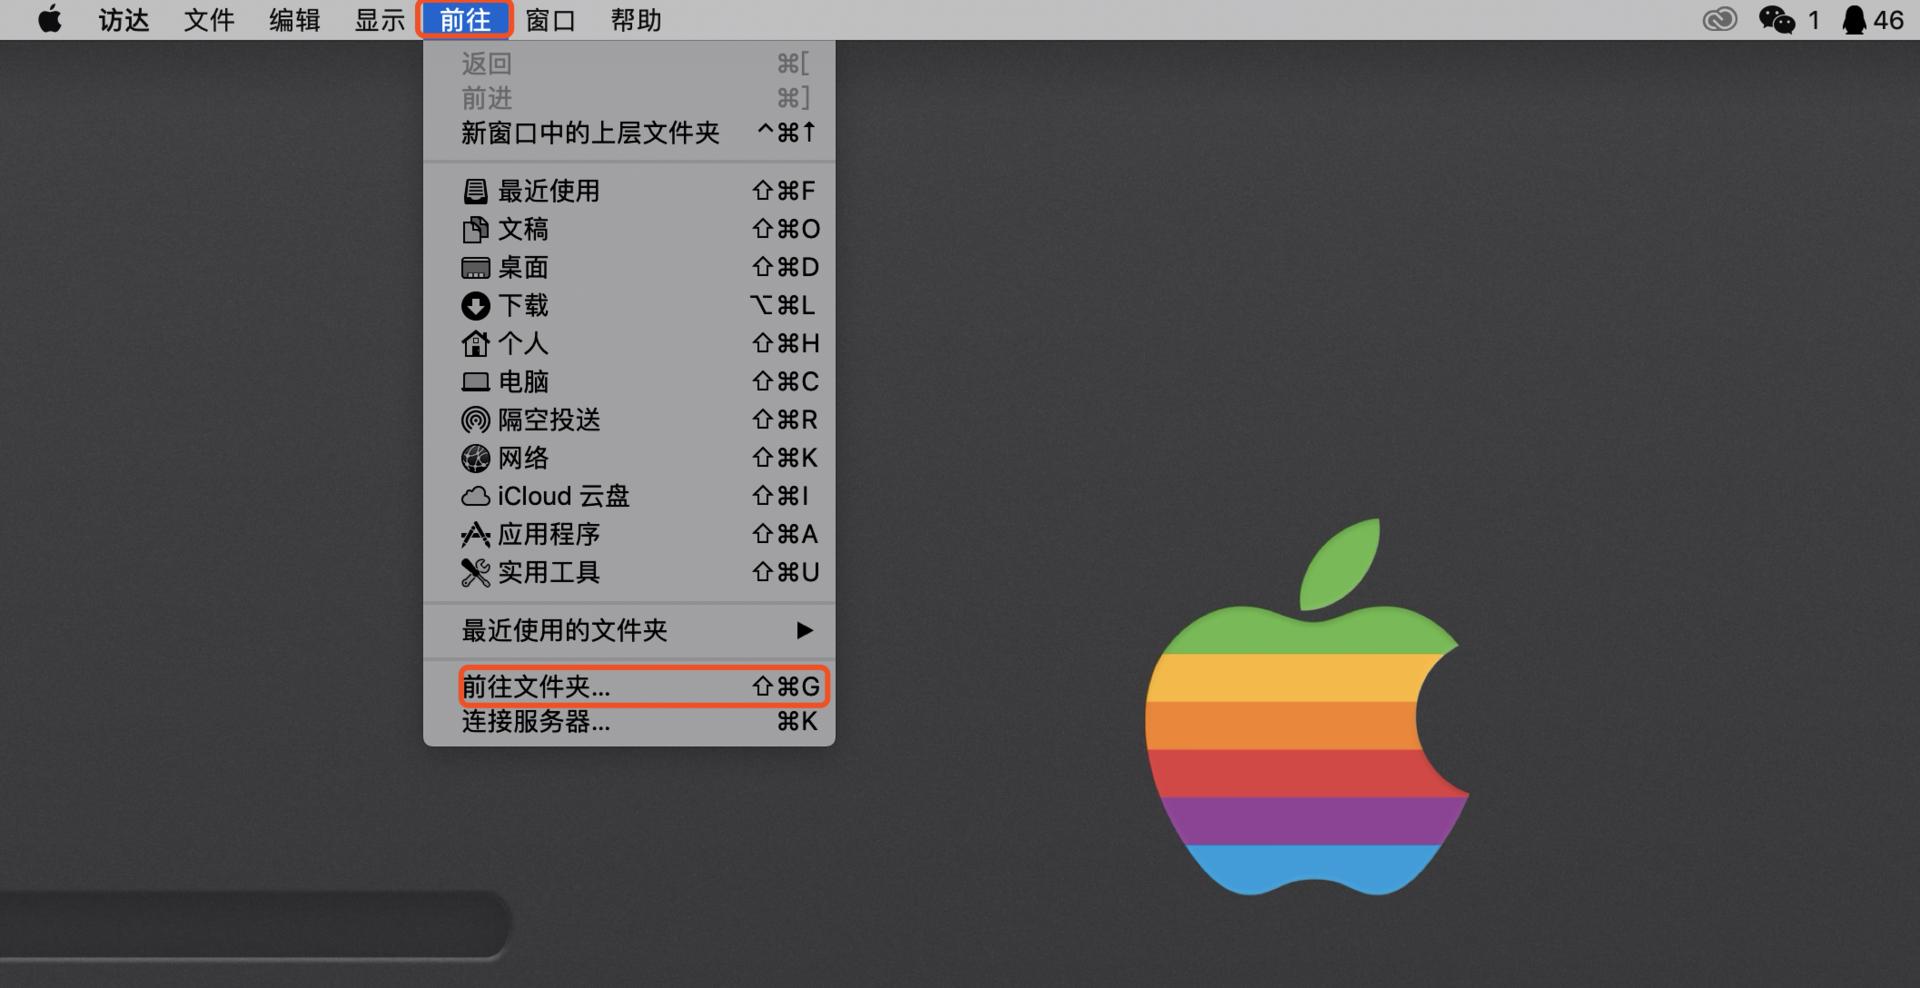Select the 隔空投送 (AirDrop) item
This screenshot has width=1920, height=988.
[550, 420]
